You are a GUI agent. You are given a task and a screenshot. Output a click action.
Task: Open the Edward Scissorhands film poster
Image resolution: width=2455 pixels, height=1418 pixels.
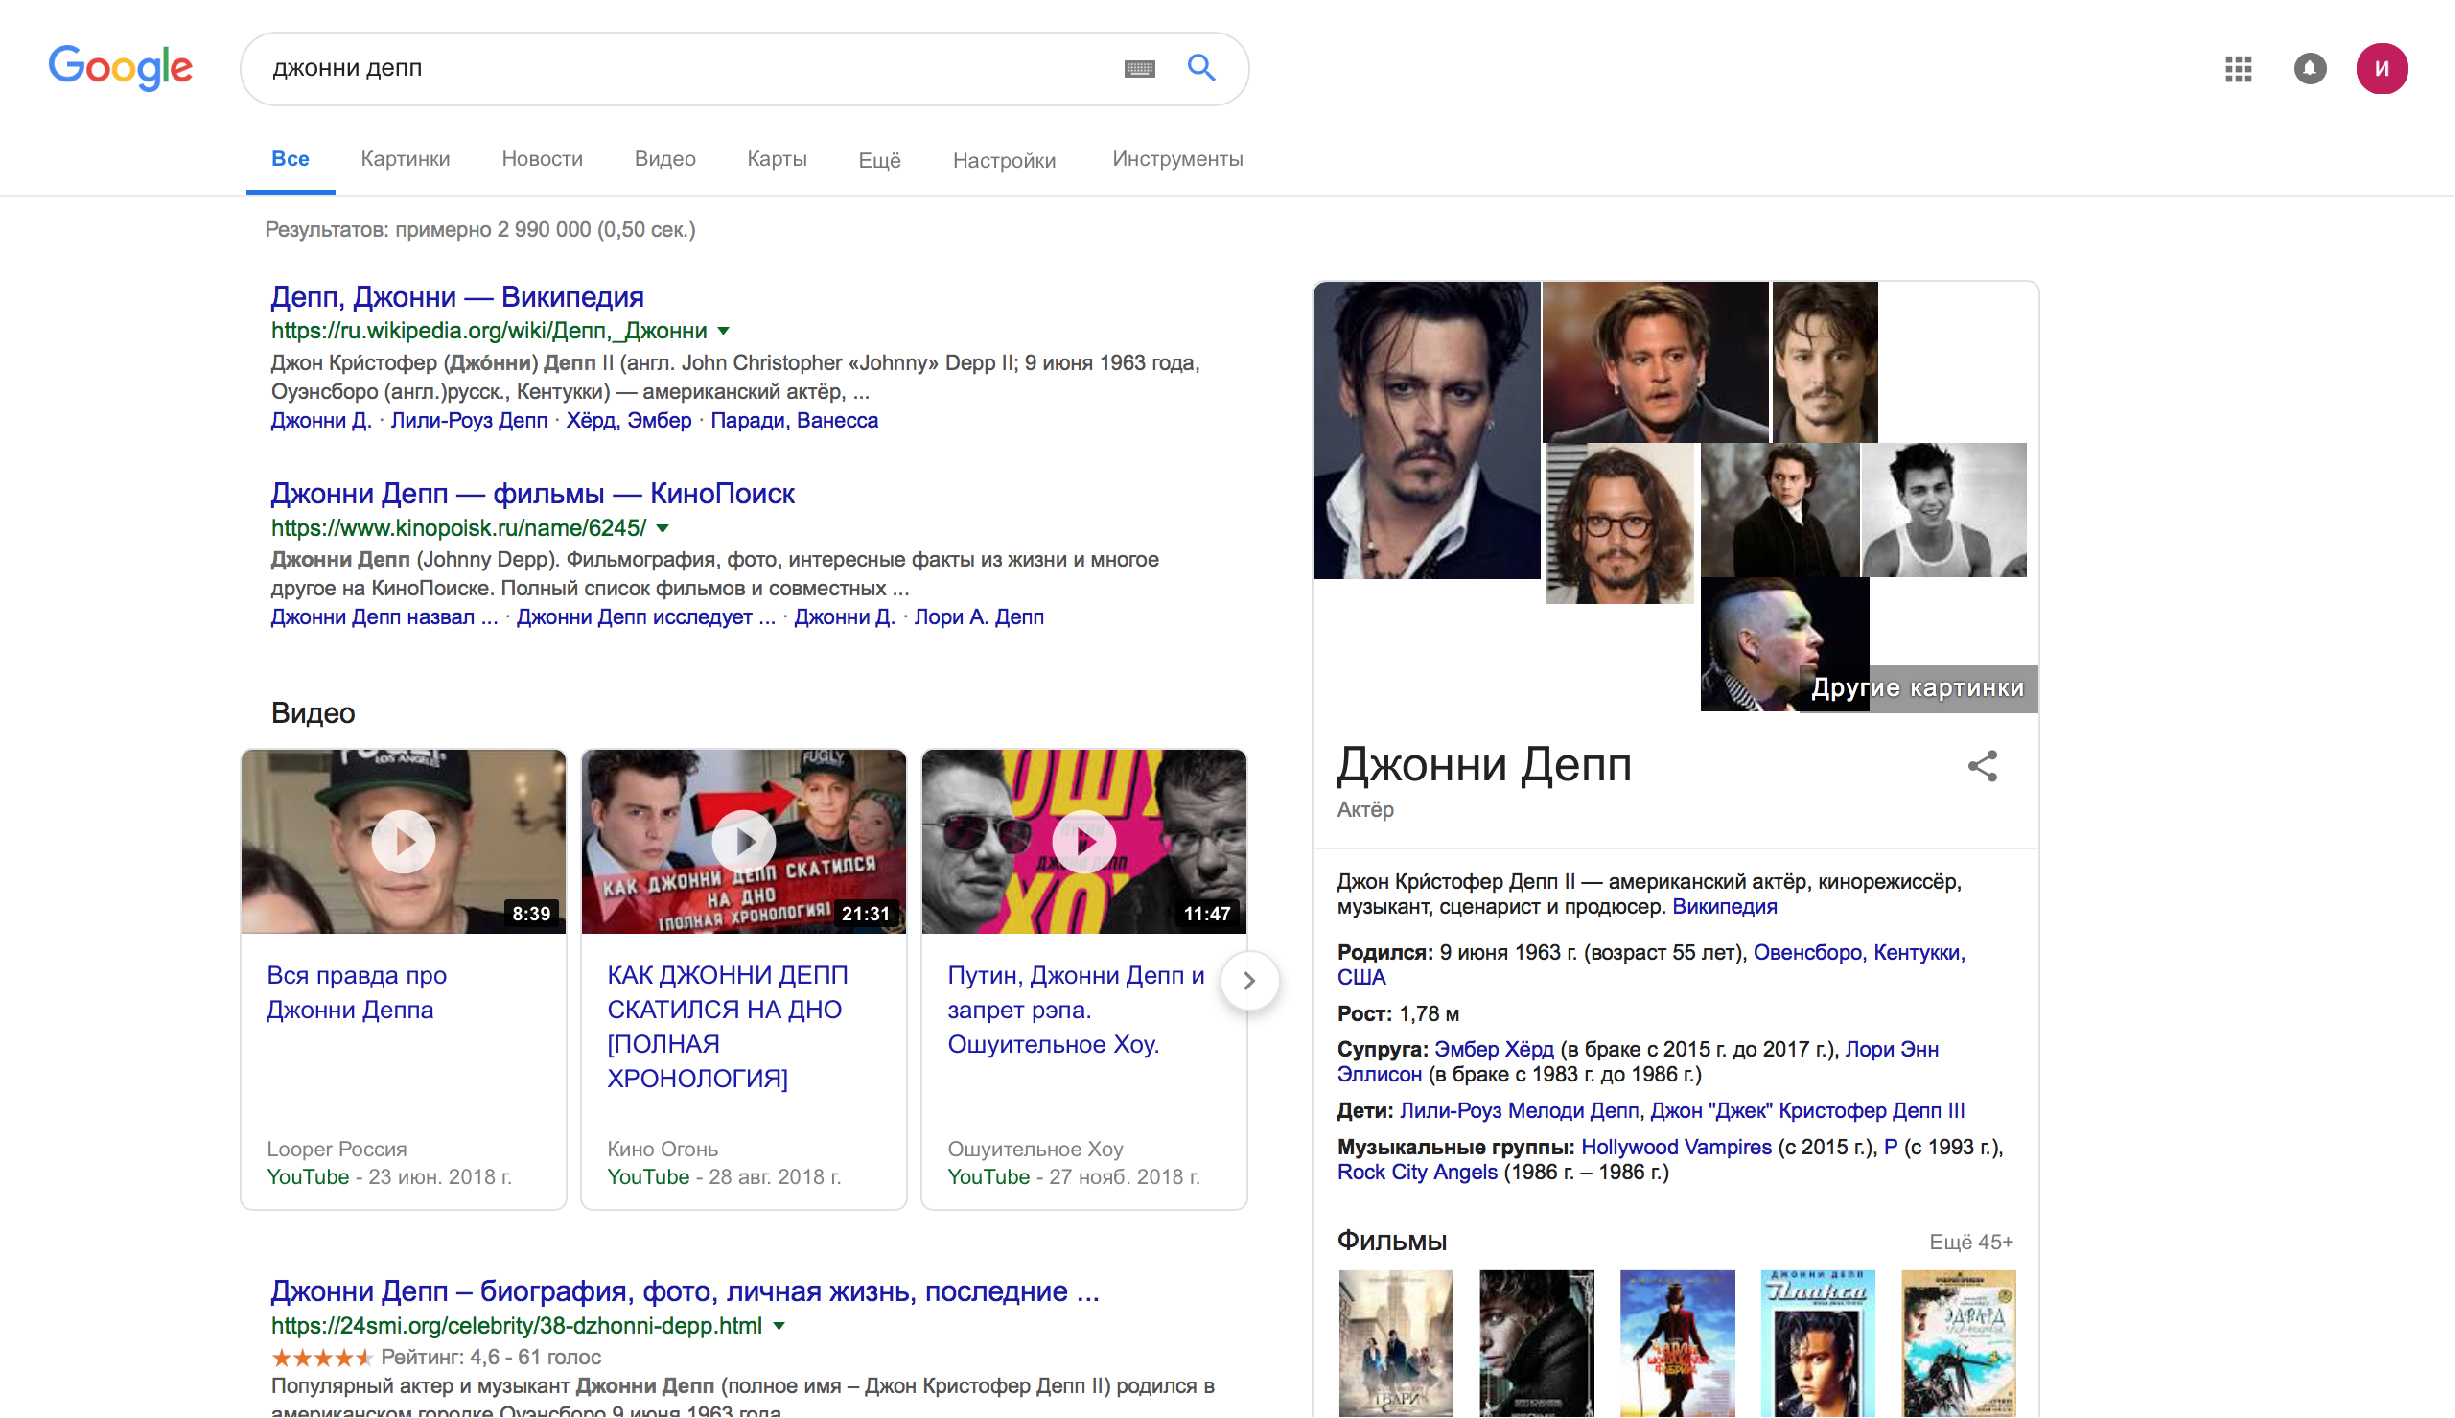coord(1958,1343)
